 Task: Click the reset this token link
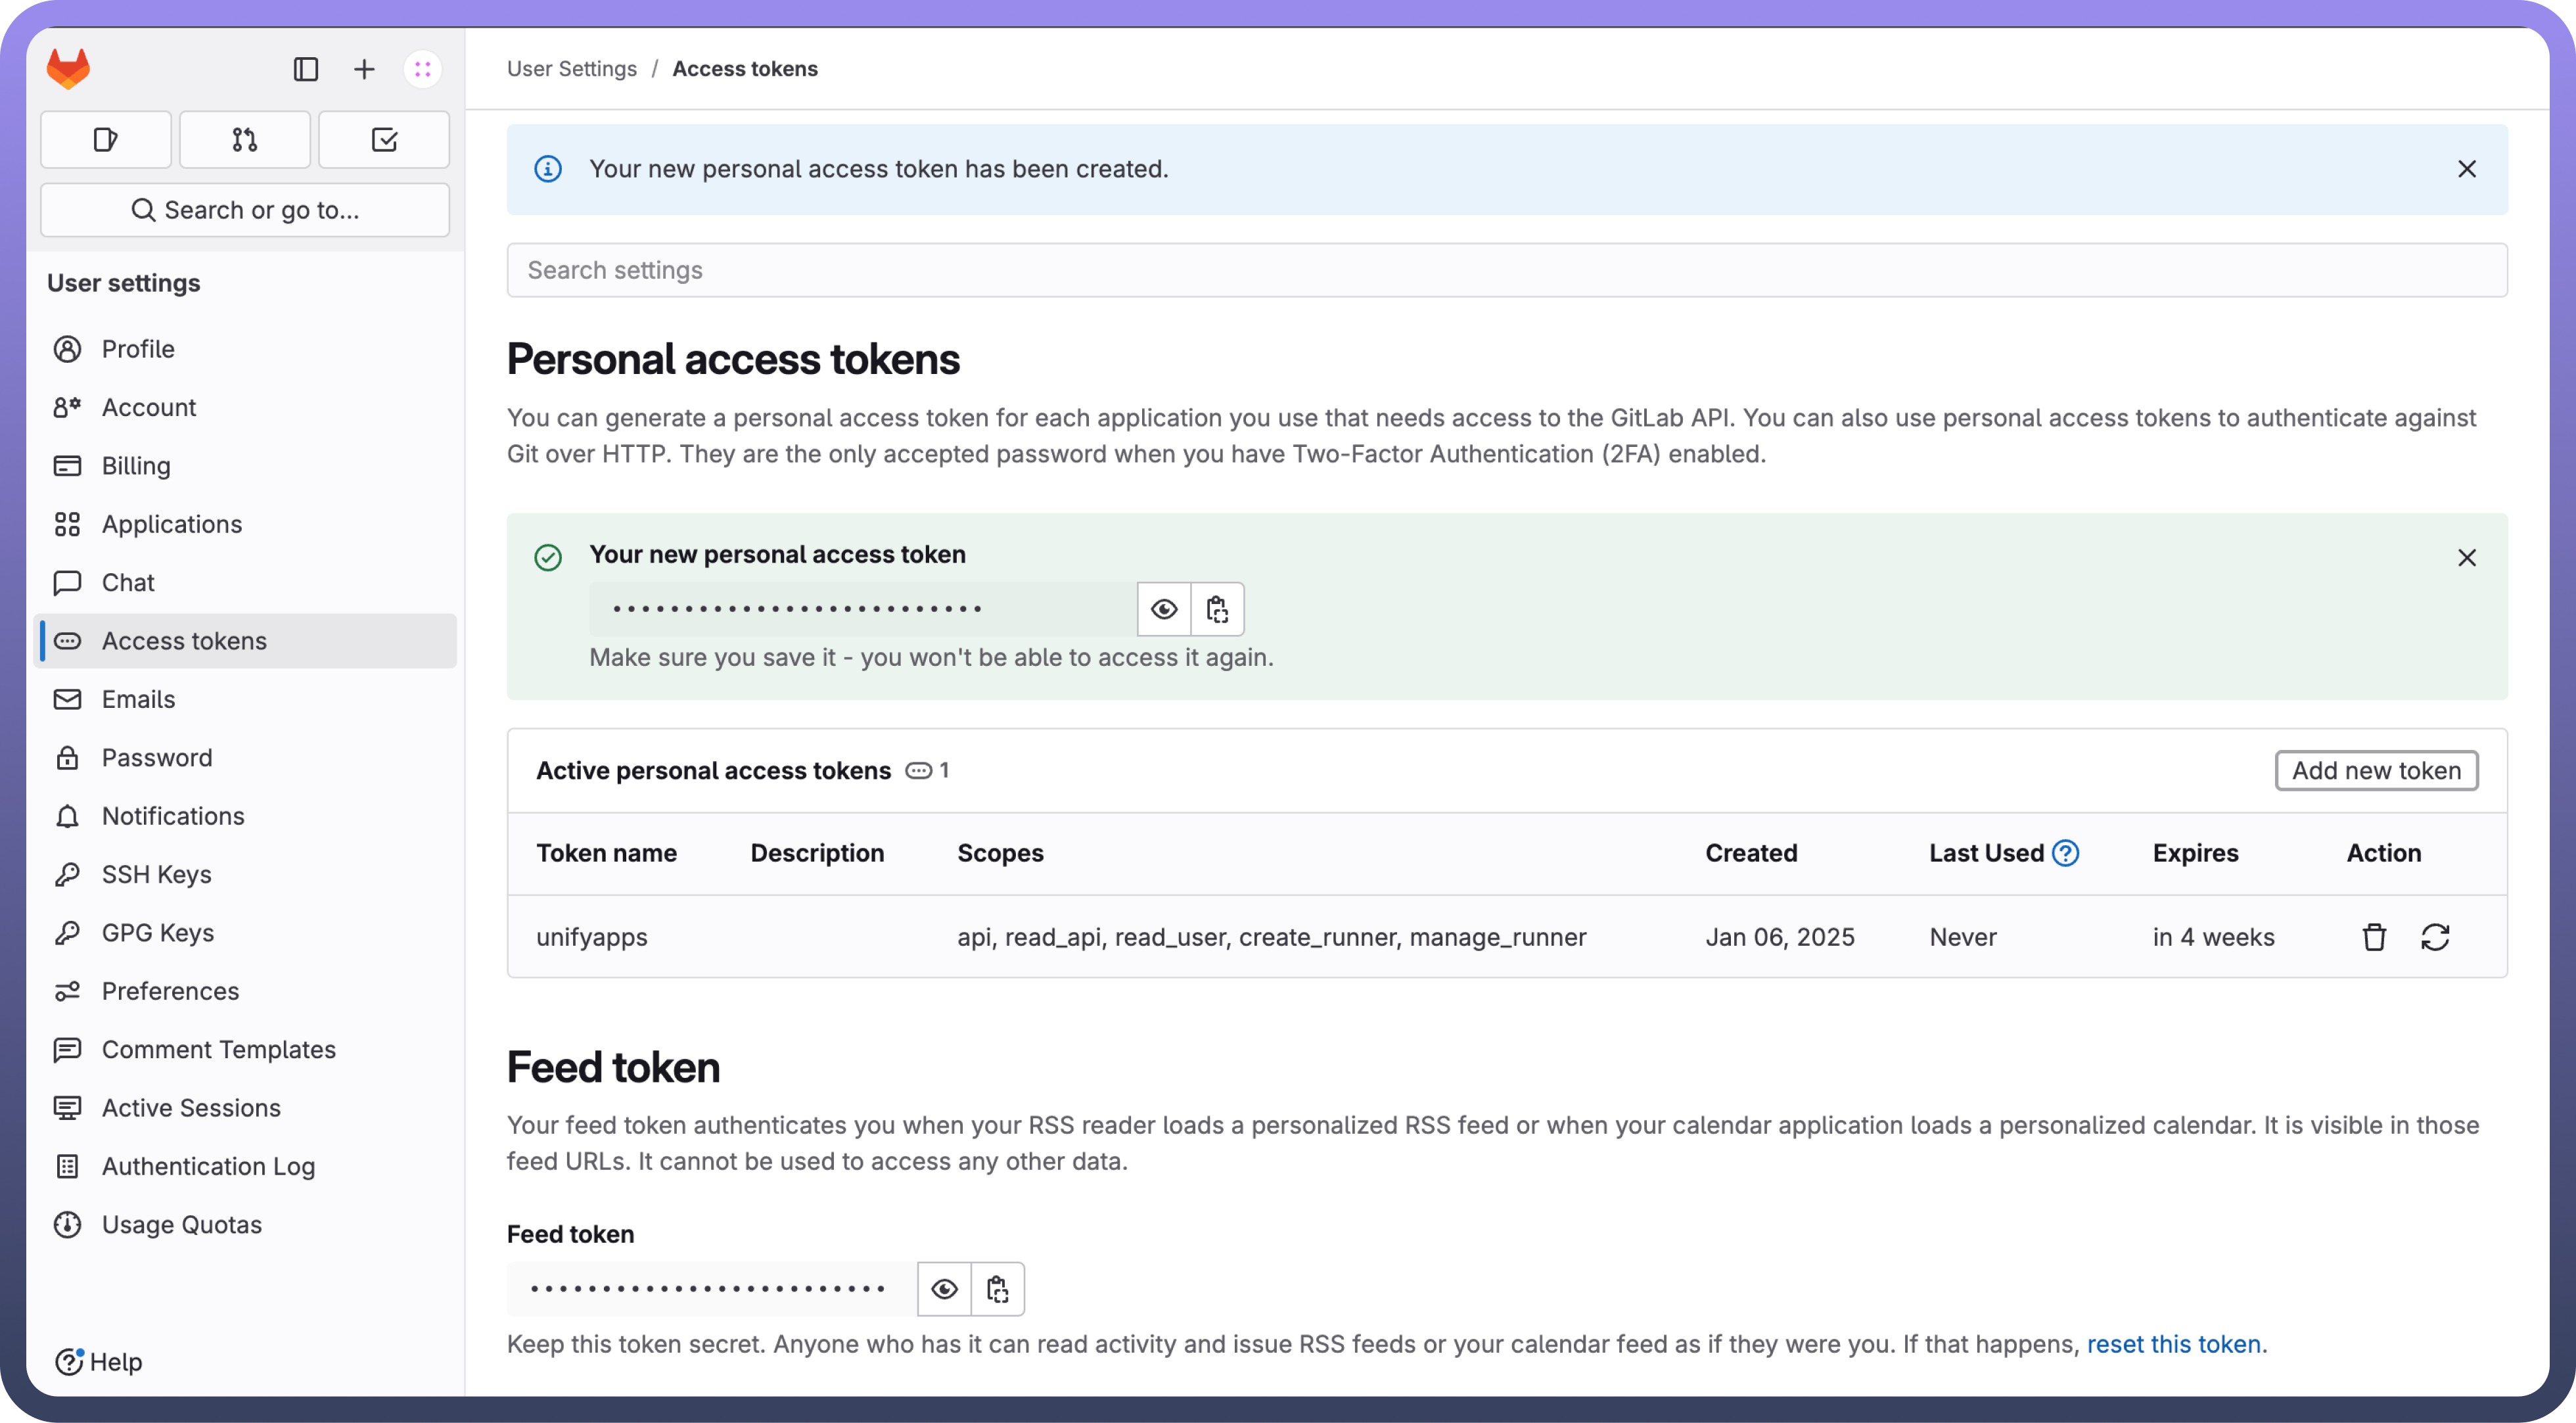tap(2173, 1344)
